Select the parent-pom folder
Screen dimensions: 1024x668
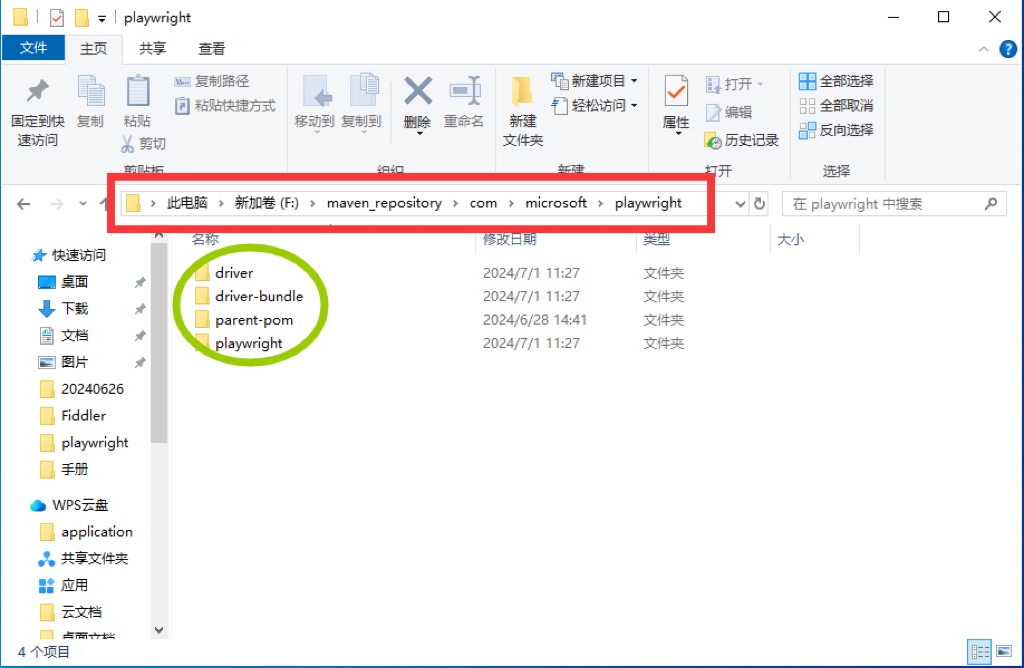pyautogui.click(x=244, y=320)
